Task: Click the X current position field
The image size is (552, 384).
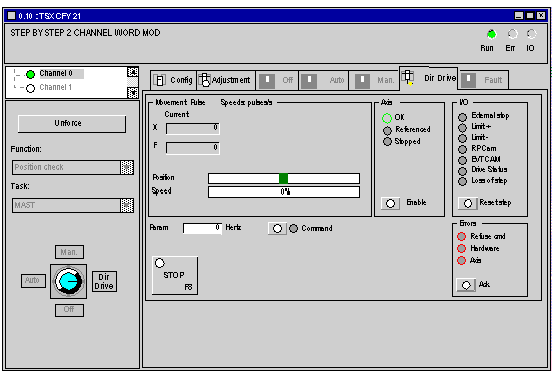Action: pyautogui.click(x=193, y=128)
